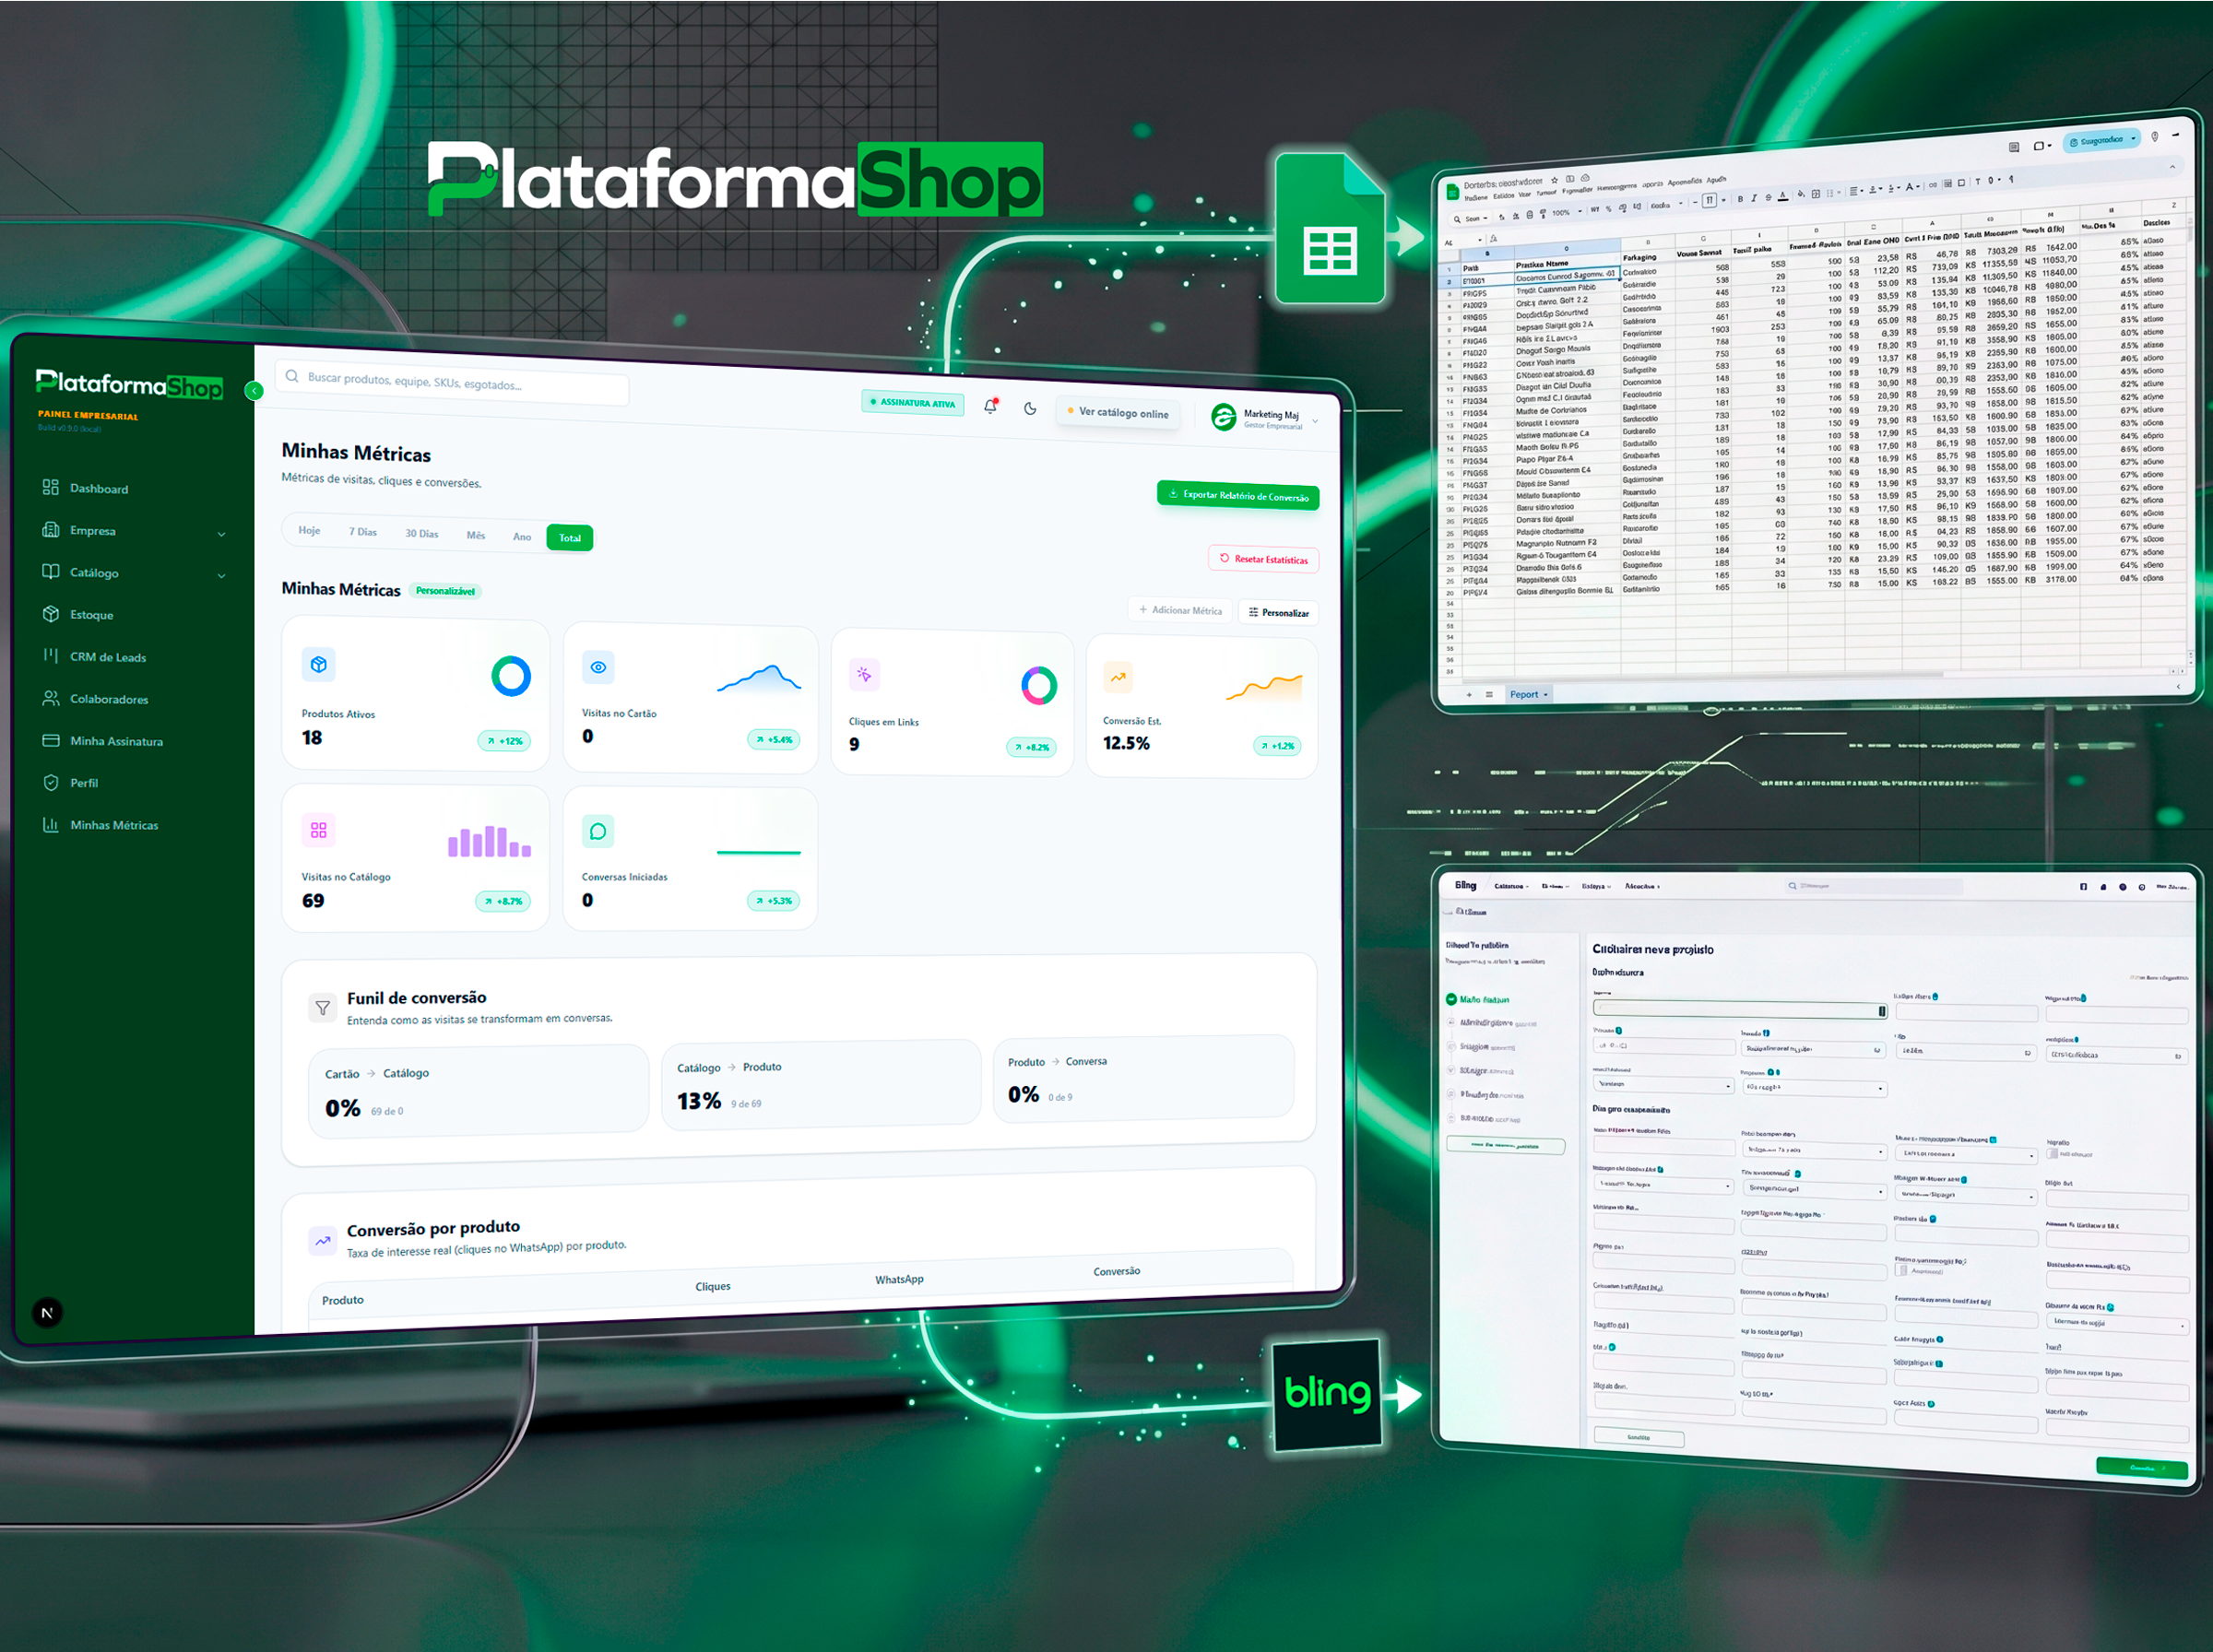
Task: Click the Conversão Est. trend icon
Action: [x=1118, y=677]
